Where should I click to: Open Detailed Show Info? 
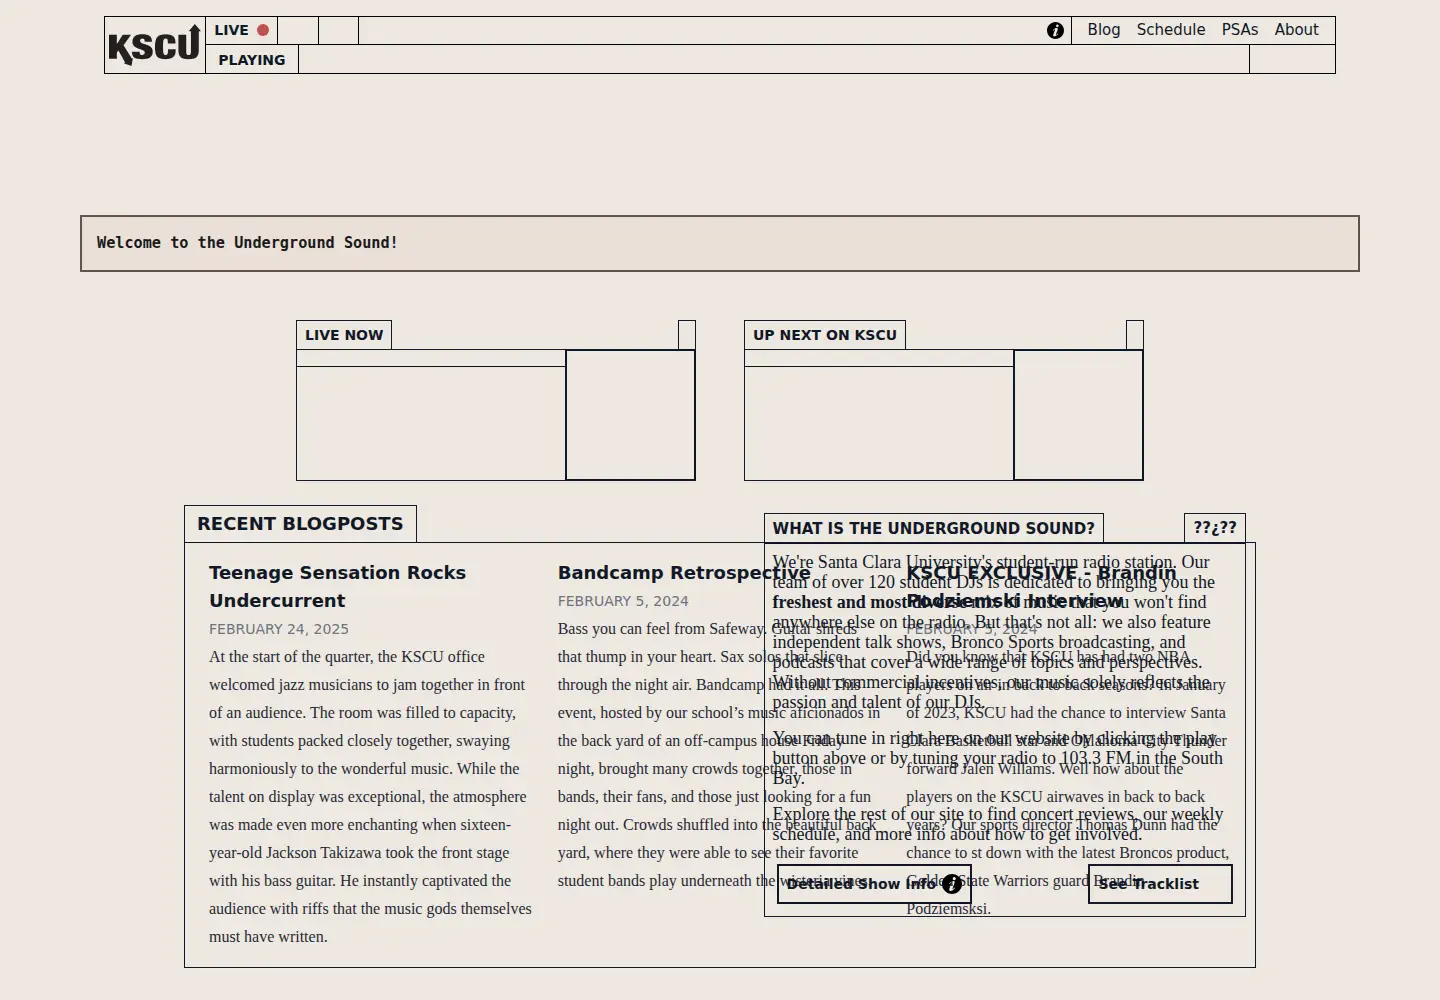tap(874, 884)
